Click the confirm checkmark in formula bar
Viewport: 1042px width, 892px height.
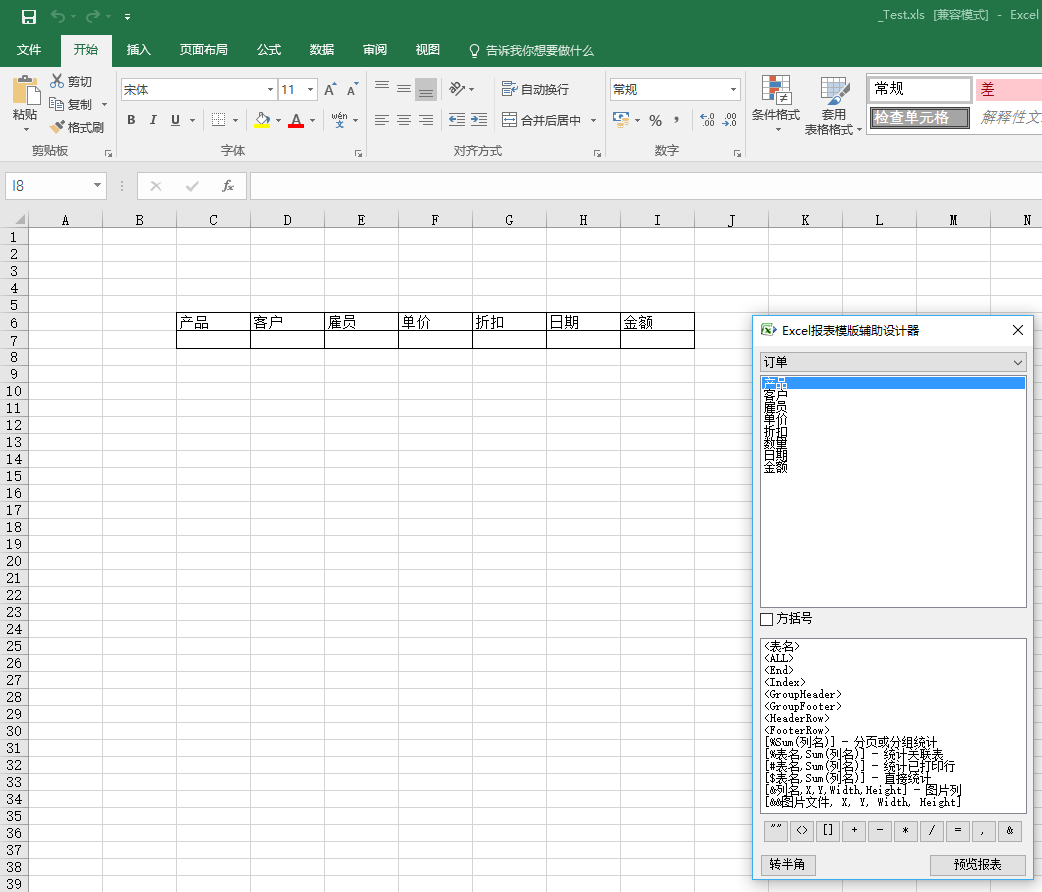[192, 186]
